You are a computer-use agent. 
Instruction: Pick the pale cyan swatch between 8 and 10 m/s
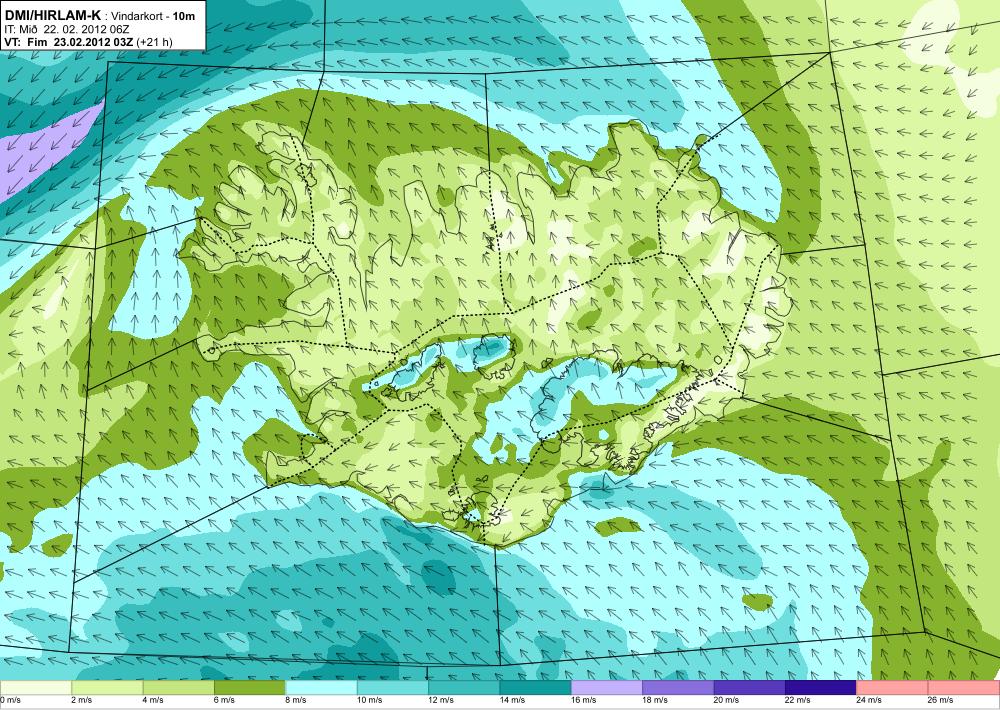pos(321,688)
